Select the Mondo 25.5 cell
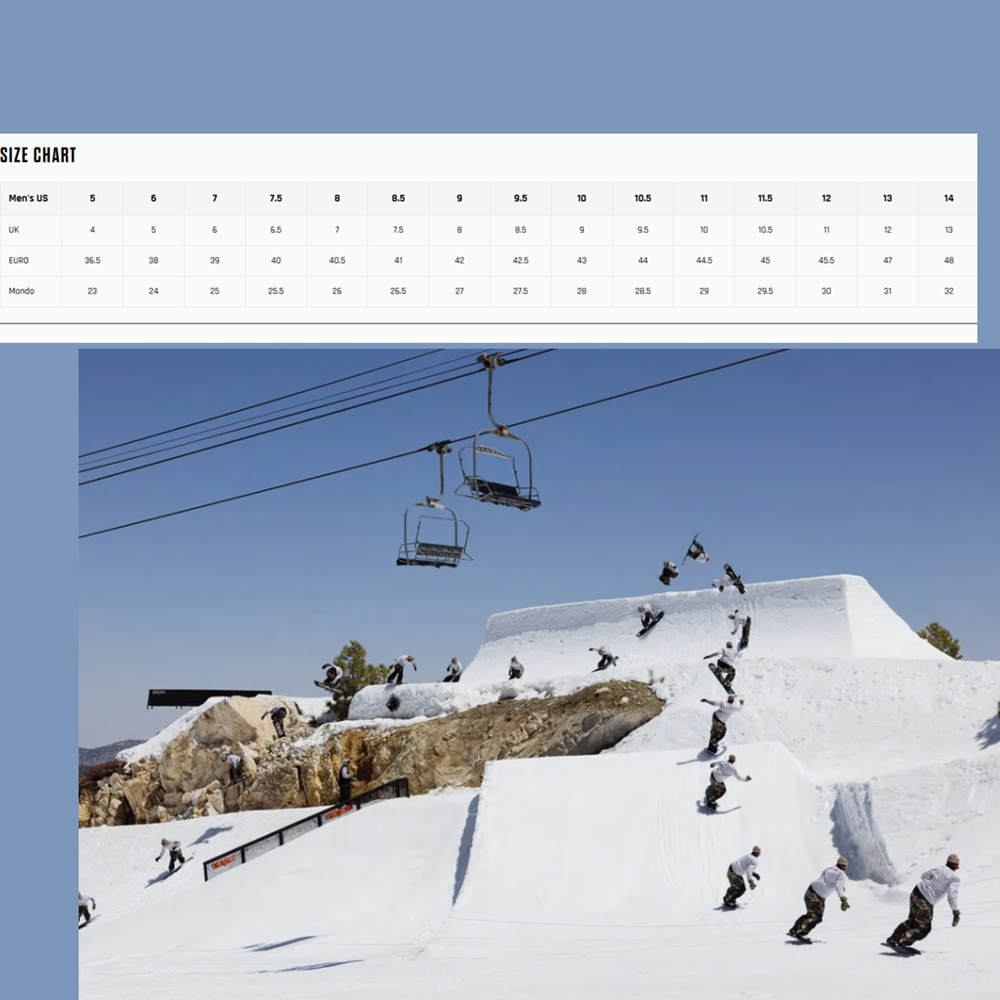The width and height of the screenshot is (1000, 1000). pos(276,291)
